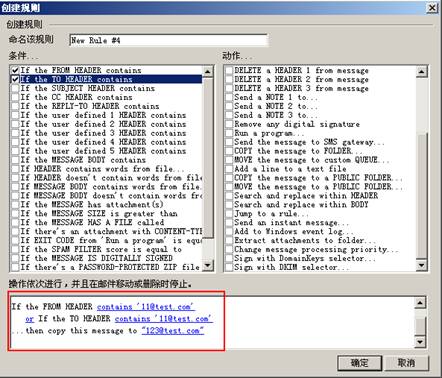The image size is (442, 378).
Task: Select 'If HEADER contains words from file...' row
Action: click(107, 169)
